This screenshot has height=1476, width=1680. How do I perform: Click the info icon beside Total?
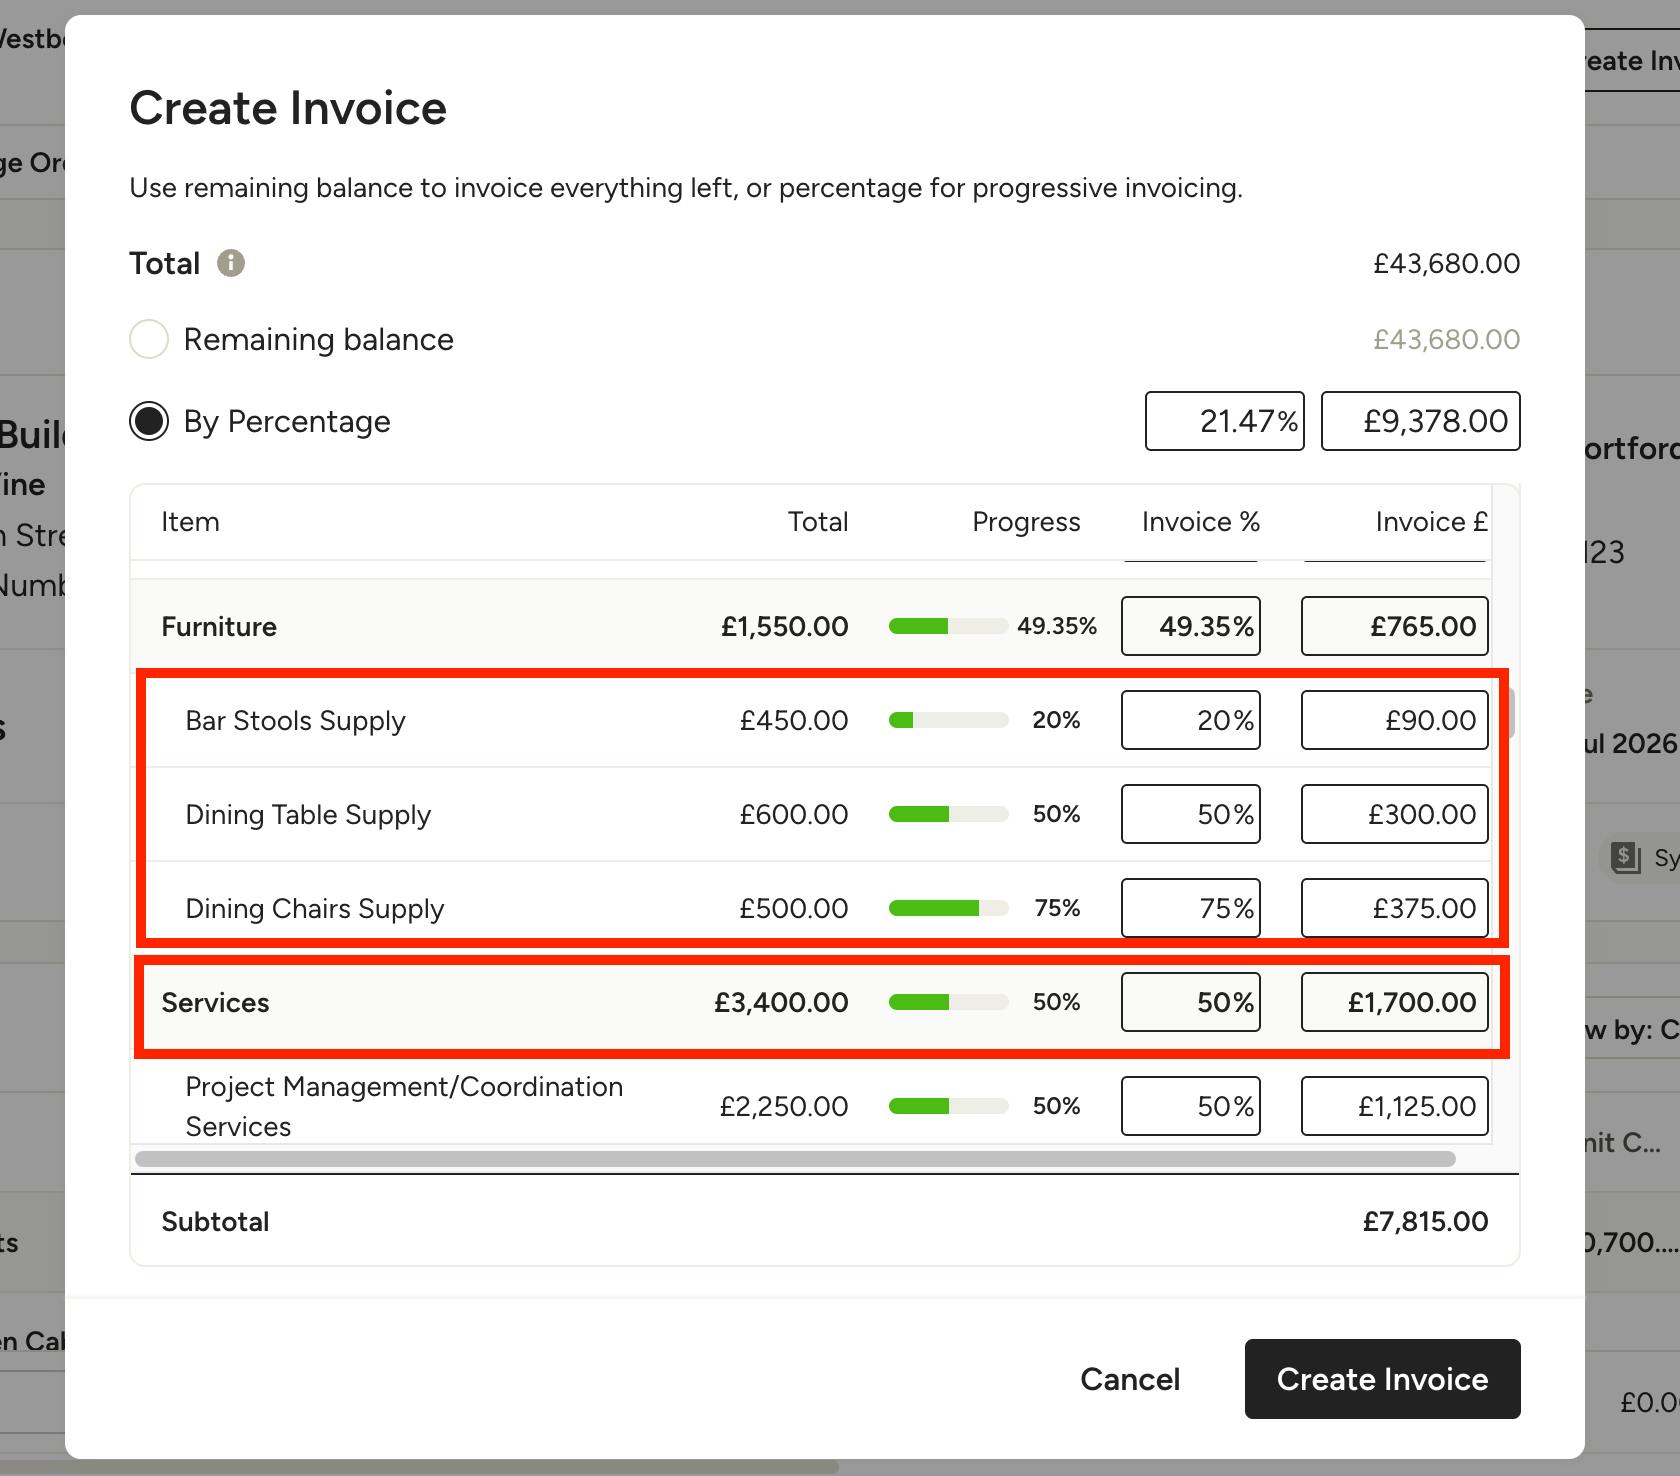click(231, 263)
